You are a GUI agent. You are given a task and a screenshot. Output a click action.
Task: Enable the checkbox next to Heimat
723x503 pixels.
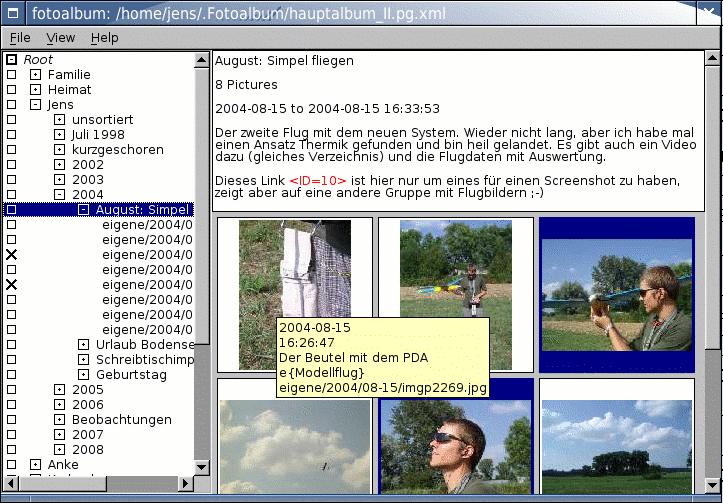coord(12,90)
